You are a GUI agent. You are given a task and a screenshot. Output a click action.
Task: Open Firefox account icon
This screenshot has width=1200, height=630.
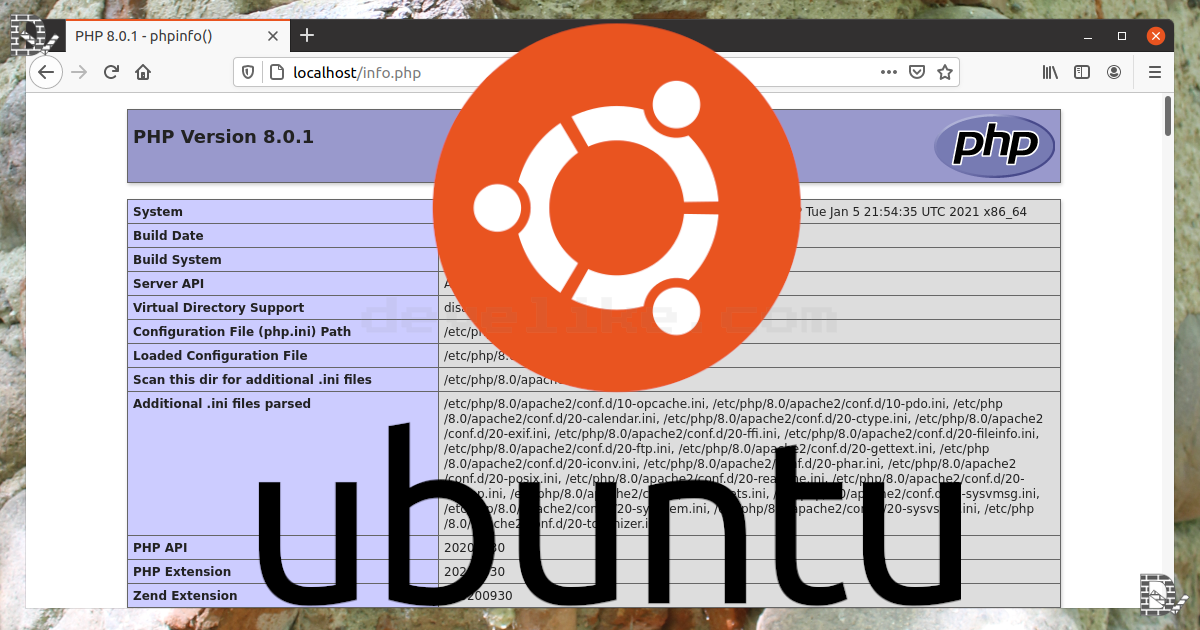coord(1114,72)
